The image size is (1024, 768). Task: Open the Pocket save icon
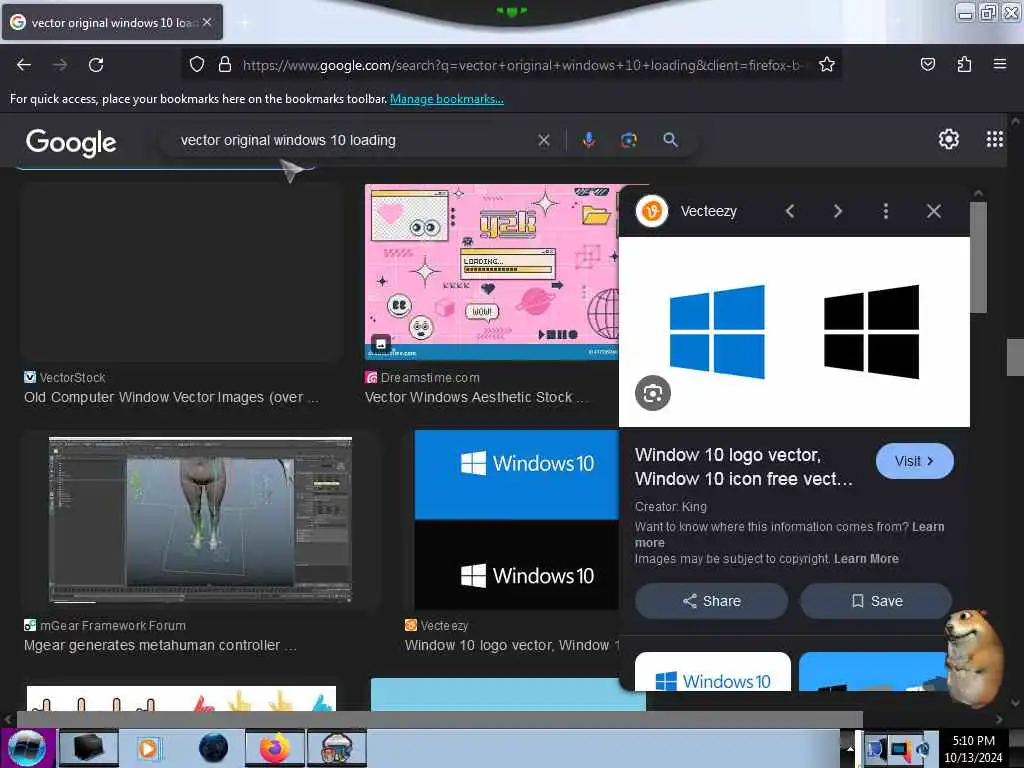click(x=927, y=64)
